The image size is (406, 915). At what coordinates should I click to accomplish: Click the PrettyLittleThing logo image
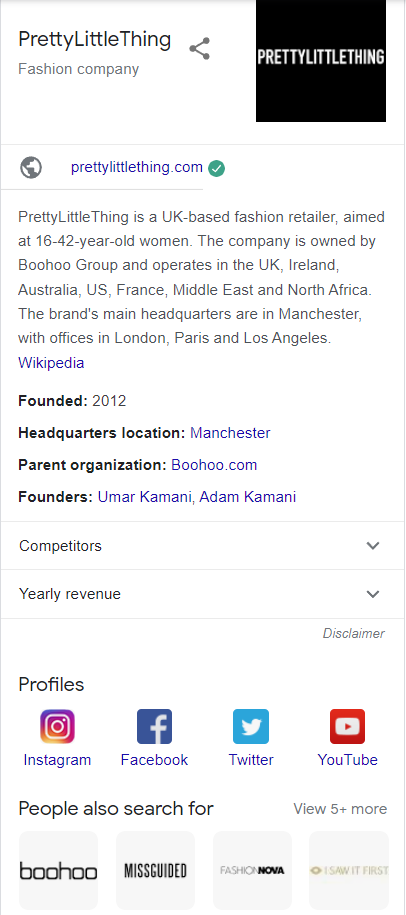pos(321,61)
